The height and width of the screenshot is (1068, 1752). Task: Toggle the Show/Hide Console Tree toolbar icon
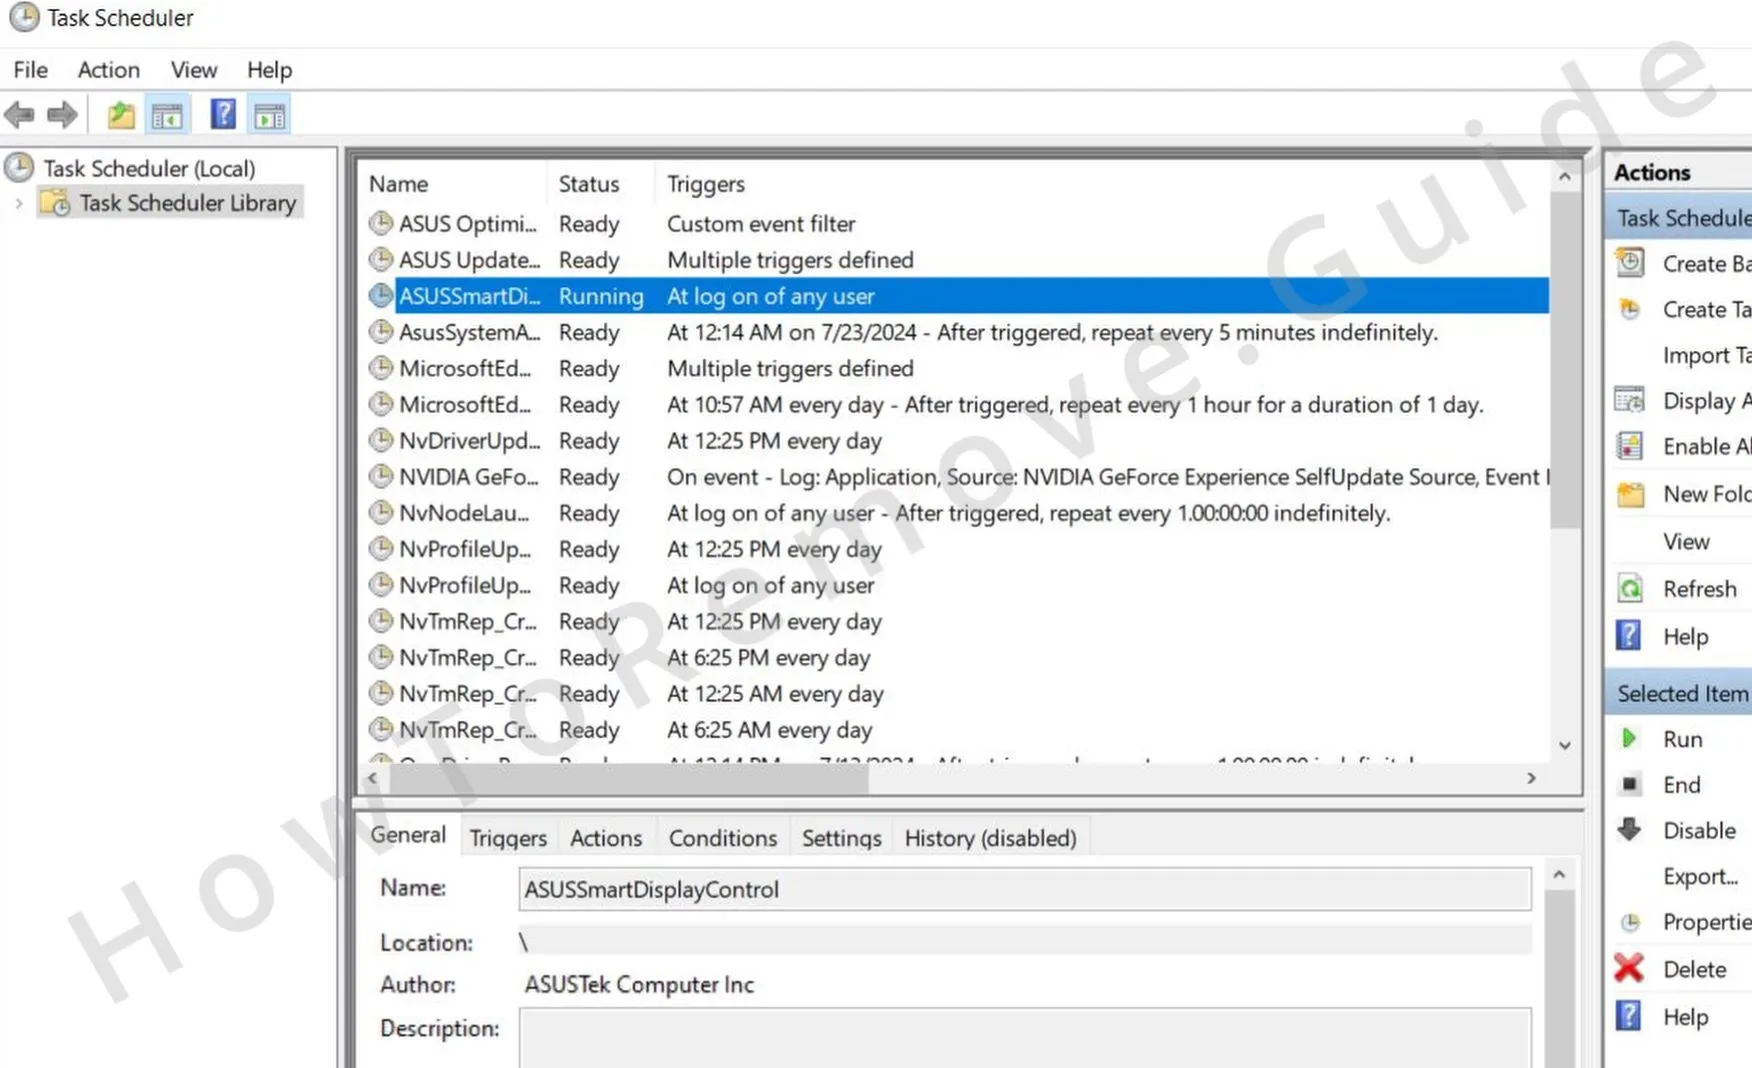(167, 115)
